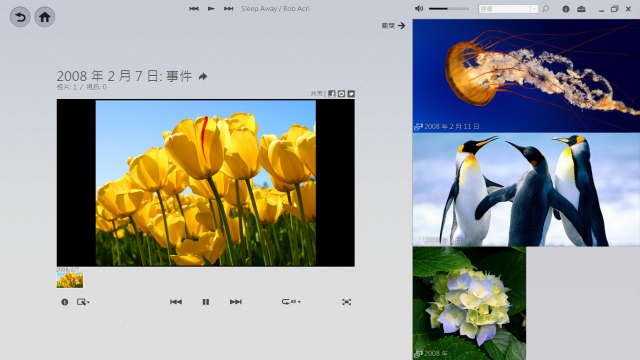Adjust the volume slider
The width and height of the screenshot is (640, 360).
pos(449,9)
